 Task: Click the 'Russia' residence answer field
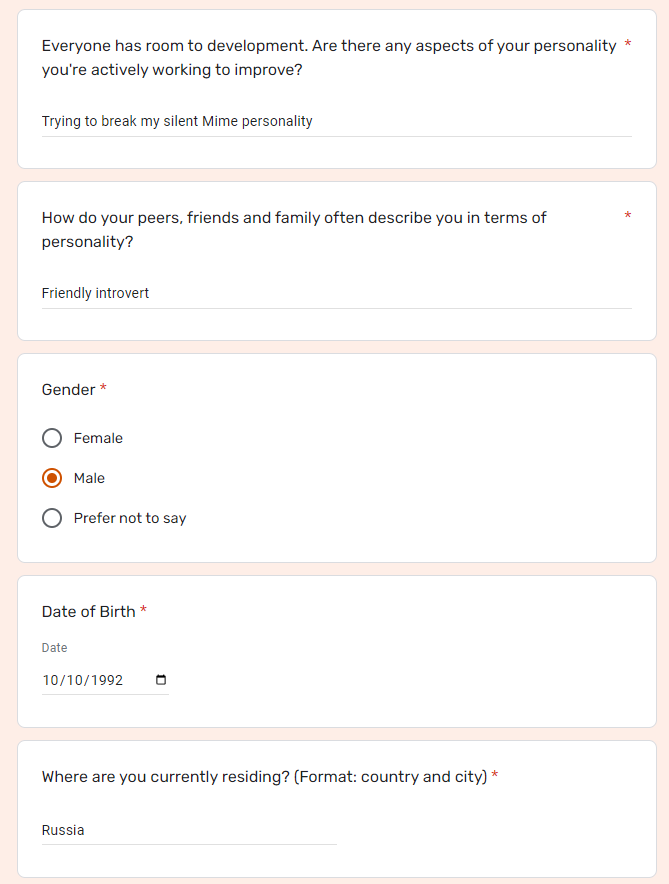tap(189, 830)
